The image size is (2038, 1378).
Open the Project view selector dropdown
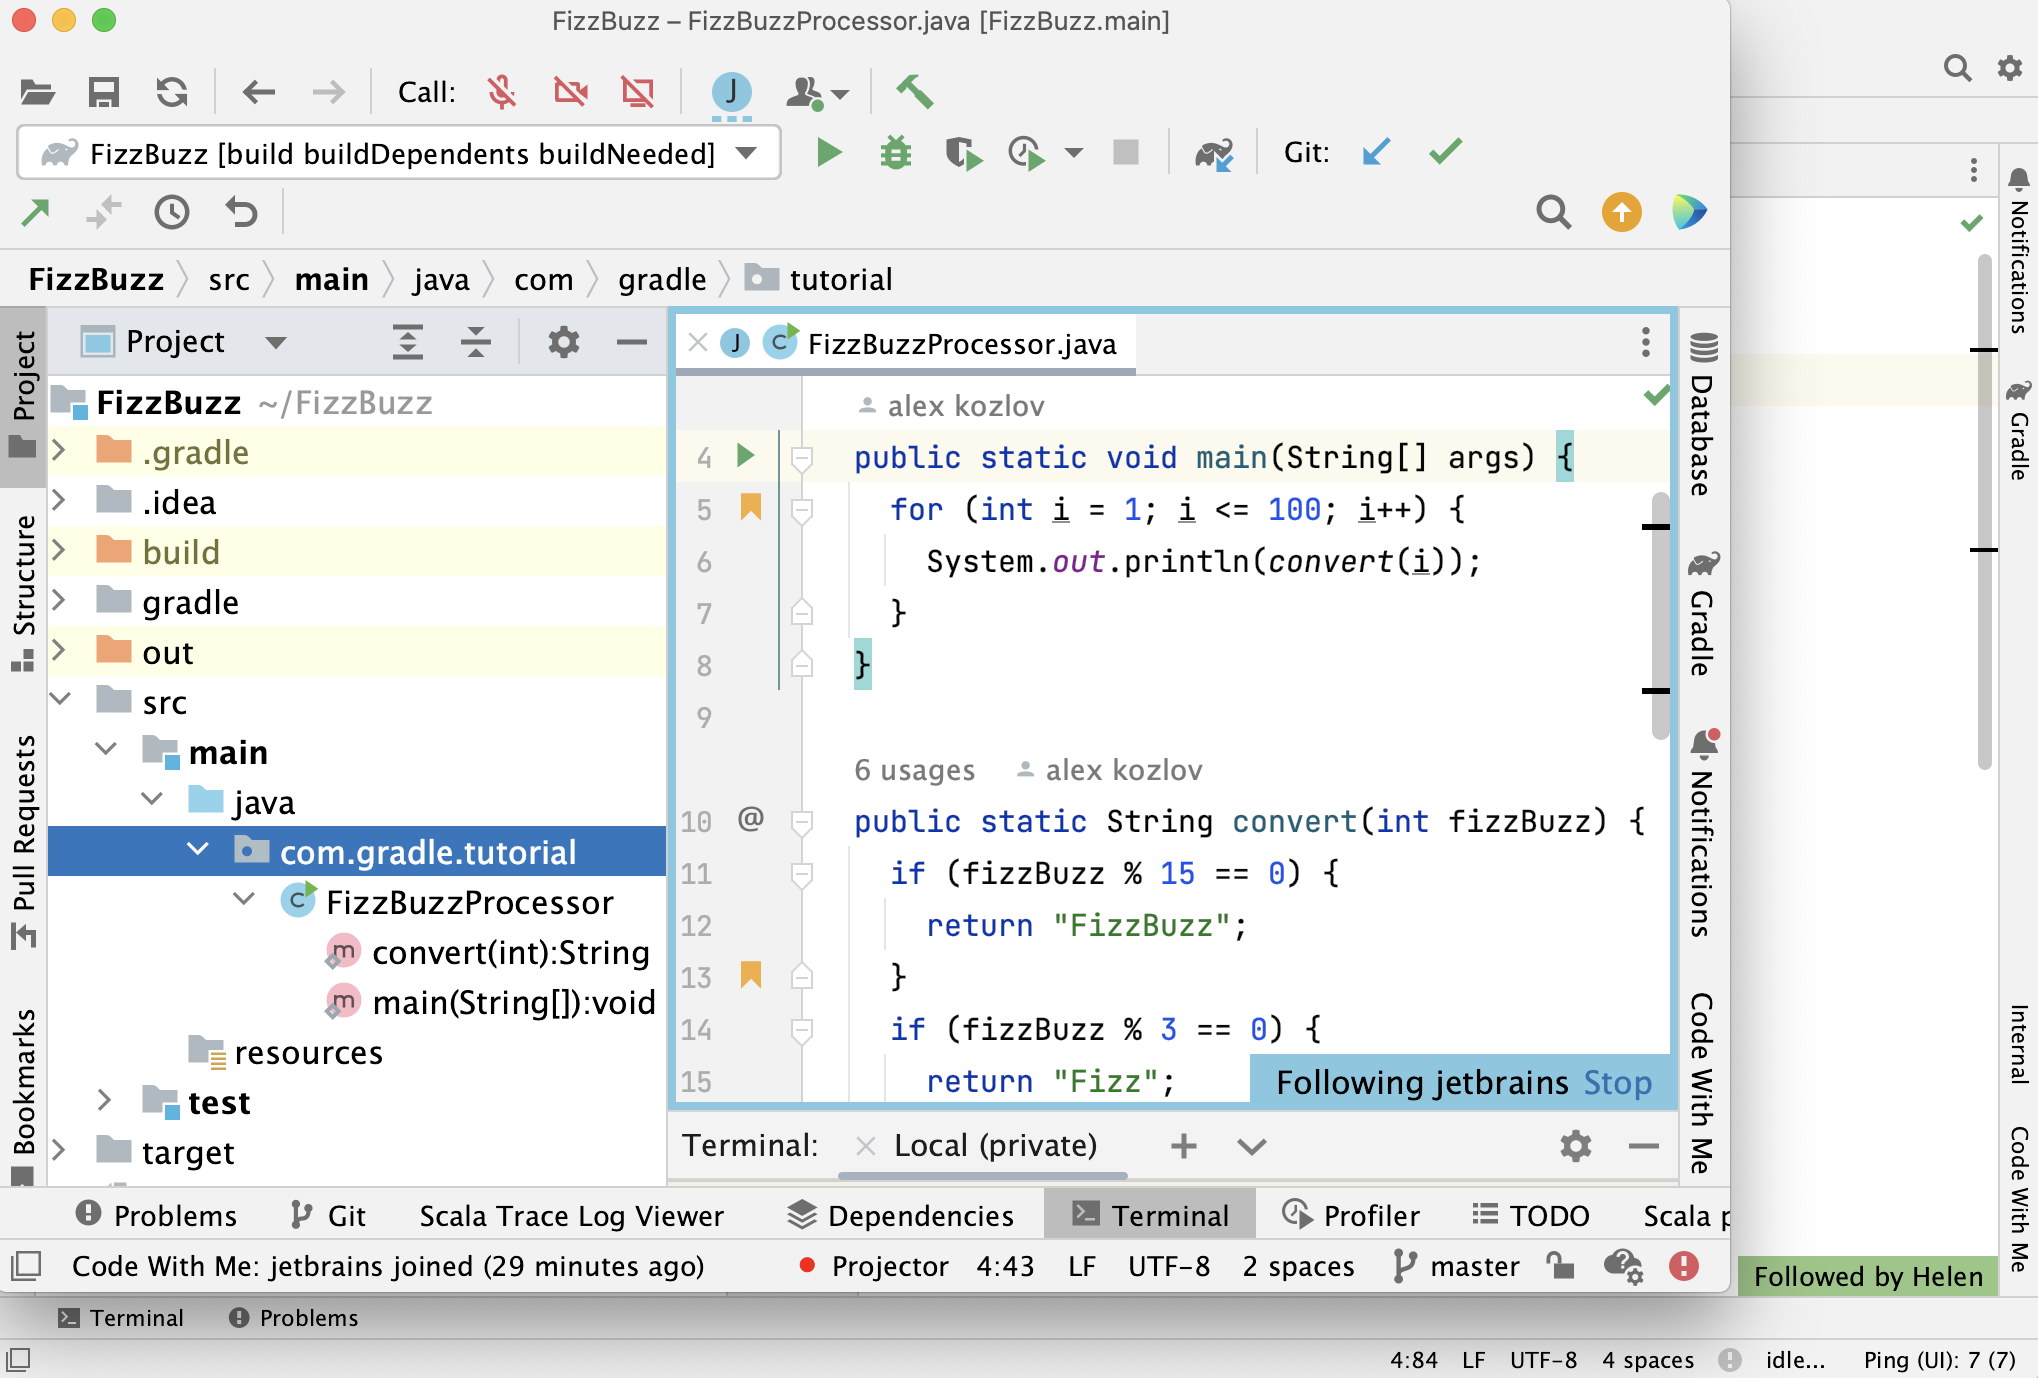click(x=275, y=342)
